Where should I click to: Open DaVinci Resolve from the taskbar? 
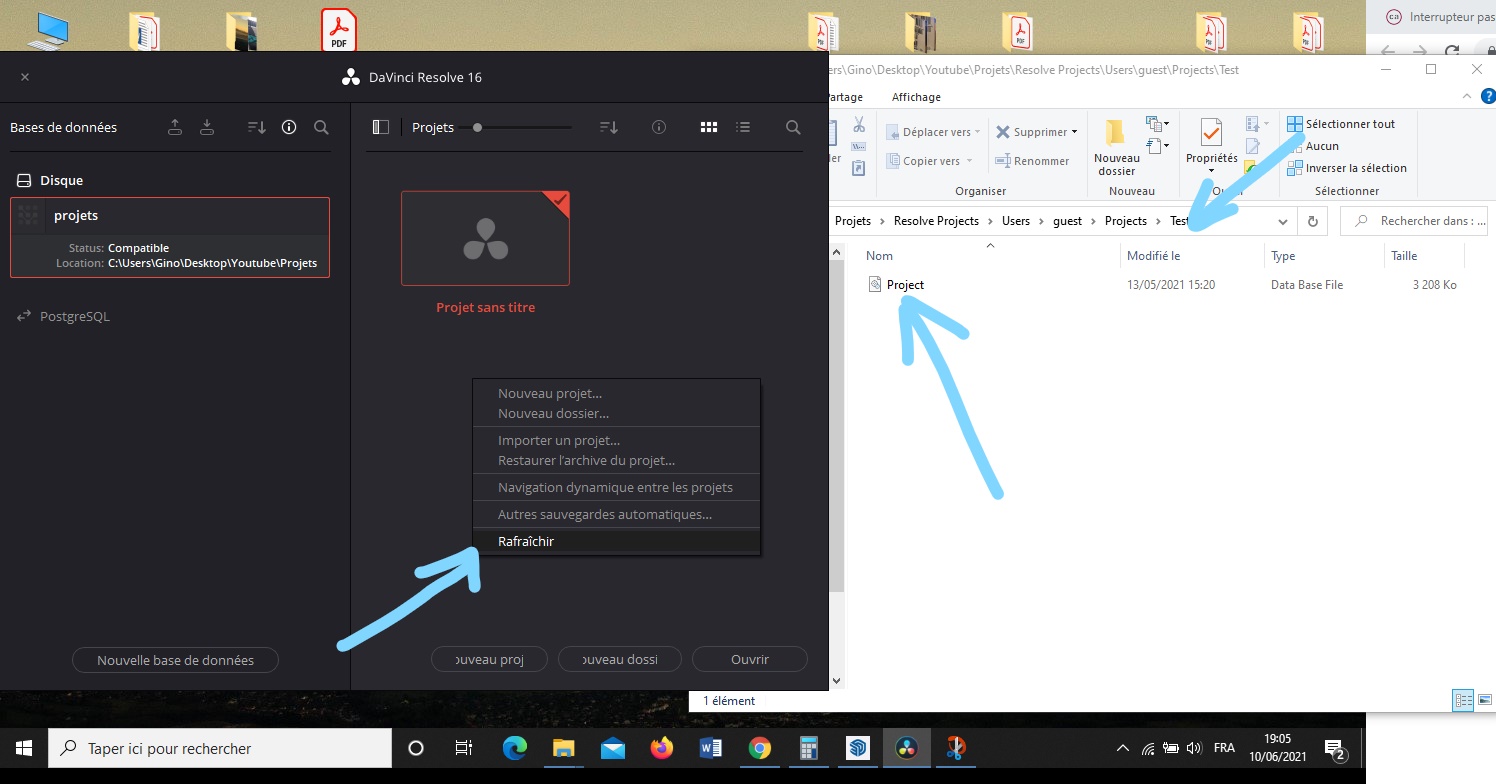tap(907, 748)
